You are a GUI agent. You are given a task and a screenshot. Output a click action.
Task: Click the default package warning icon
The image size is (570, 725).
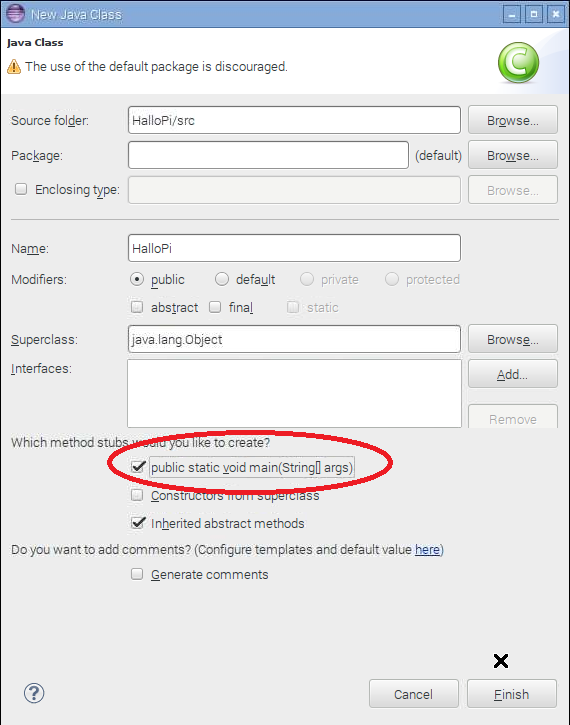point(14,67)
